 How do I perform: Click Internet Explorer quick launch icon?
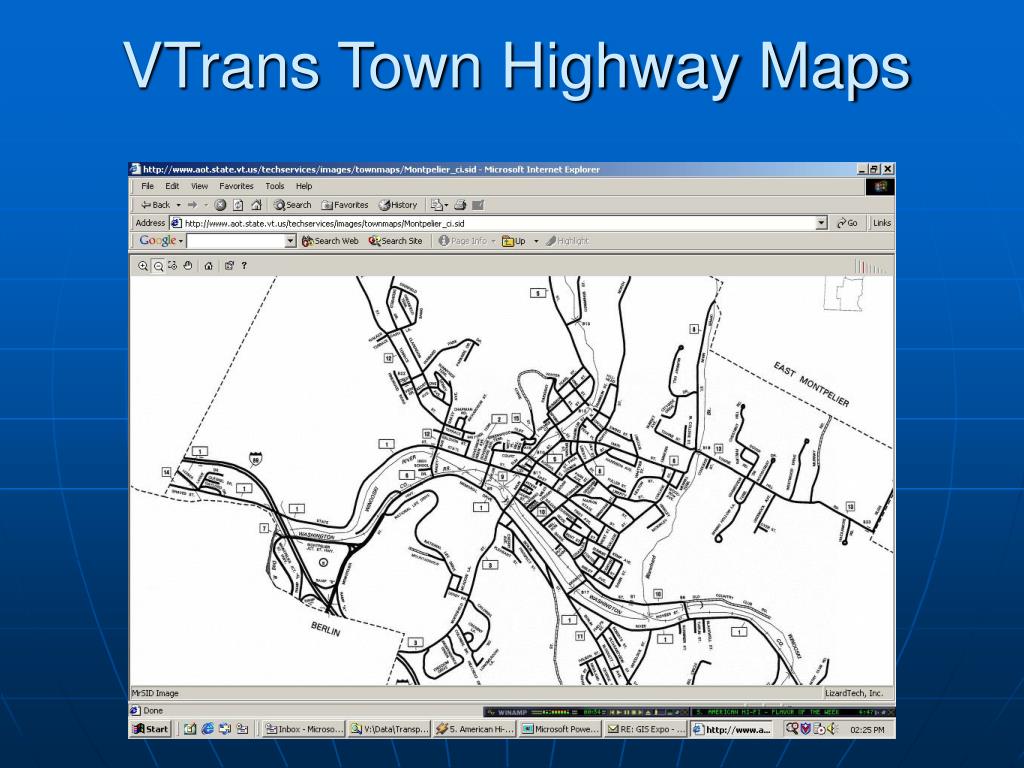tap(208, 729)
